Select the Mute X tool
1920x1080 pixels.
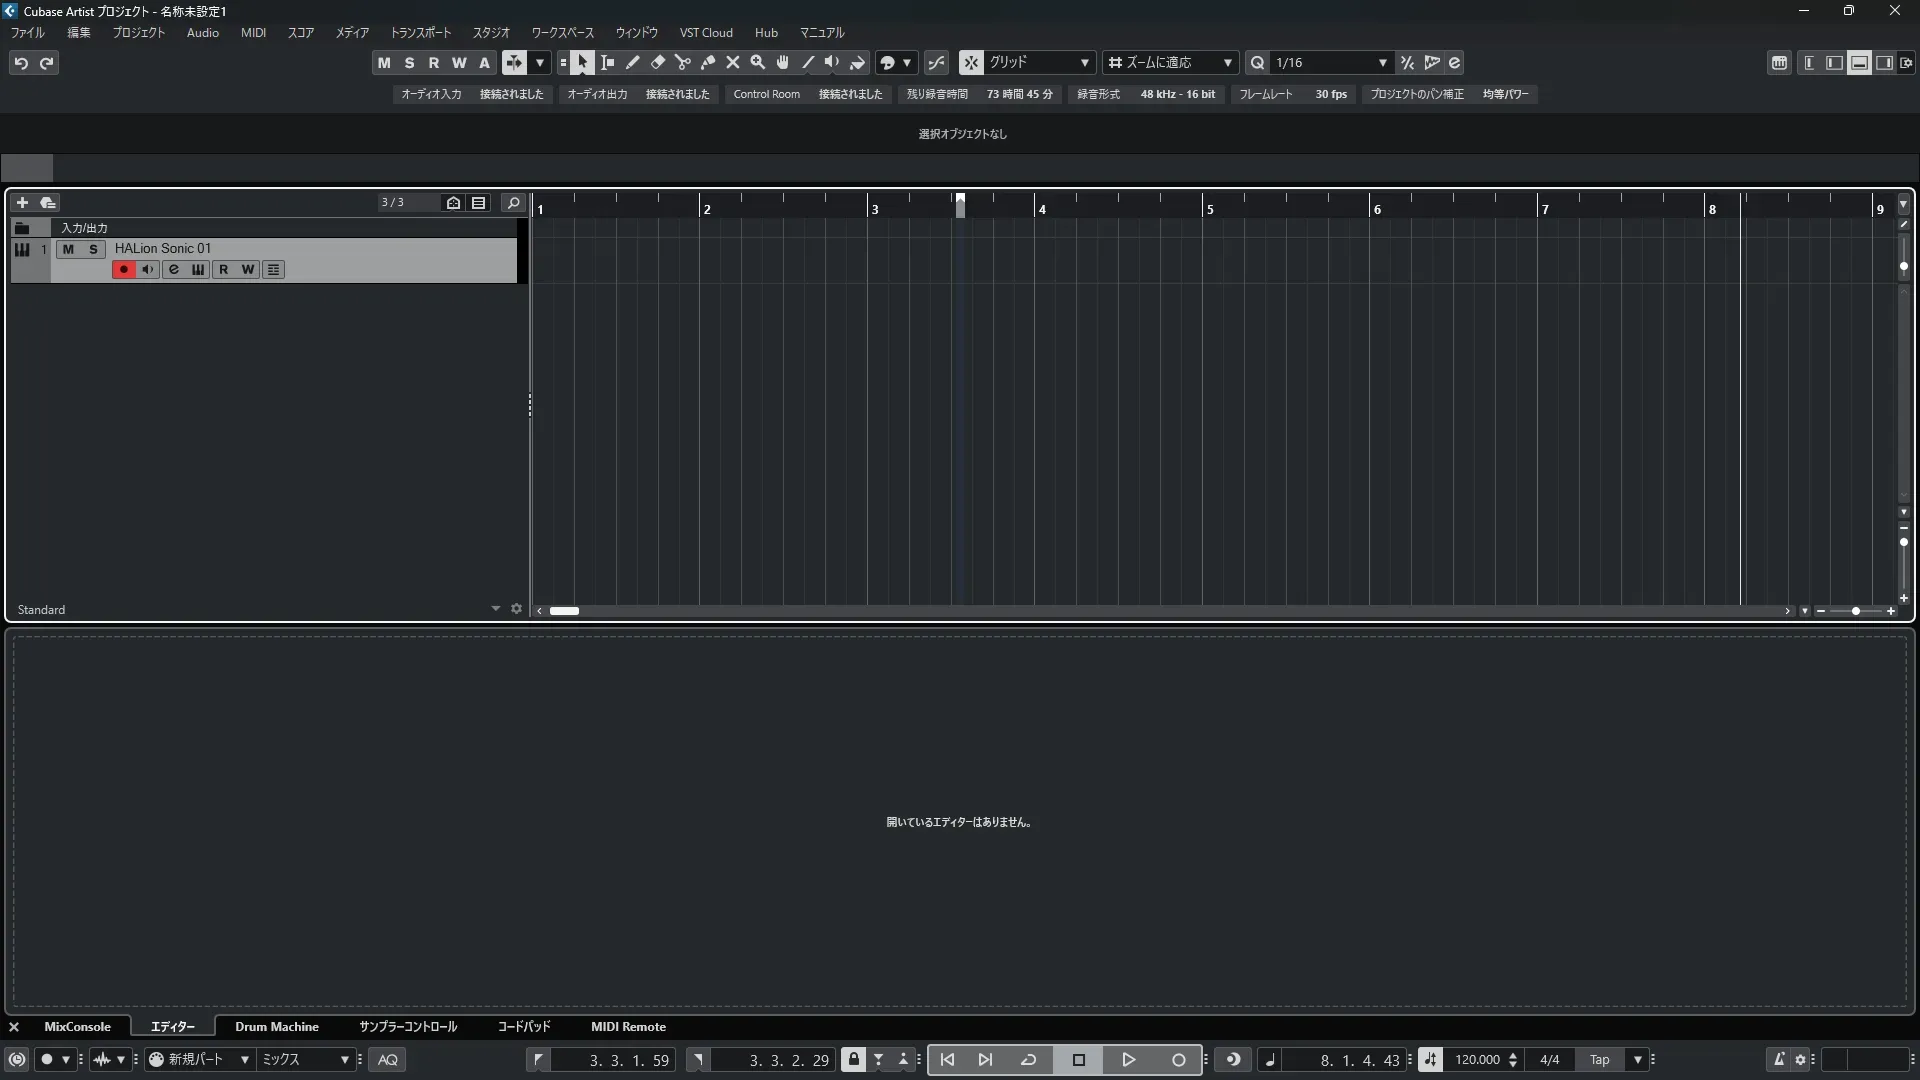(733, 63)
